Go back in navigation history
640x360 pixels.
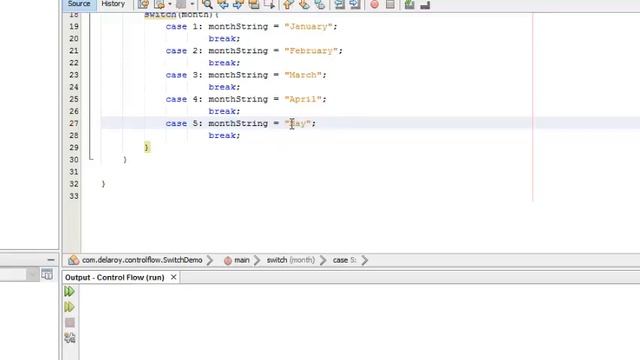(x=159, y=4)
